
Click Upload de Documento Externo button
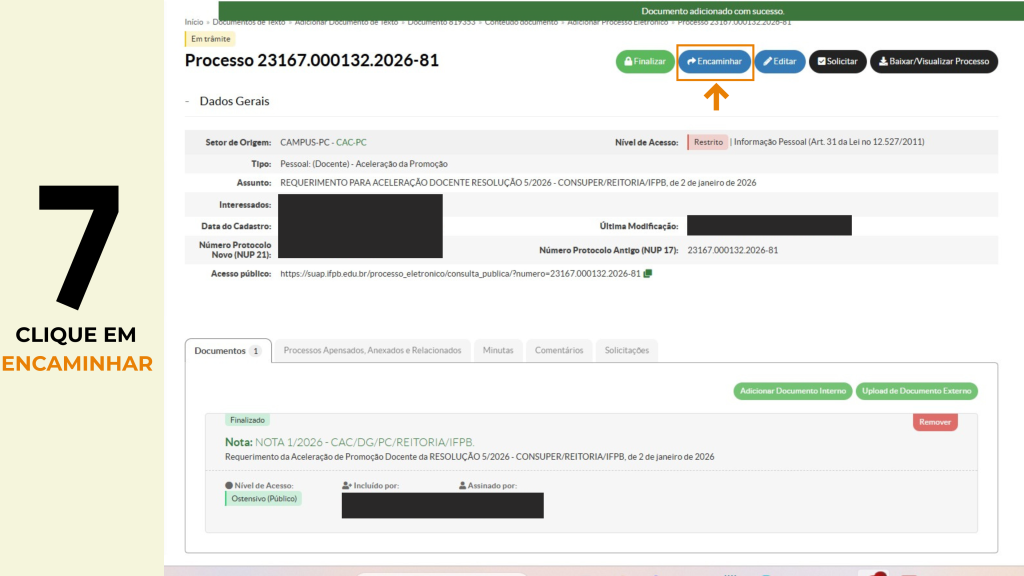point(917,391)
